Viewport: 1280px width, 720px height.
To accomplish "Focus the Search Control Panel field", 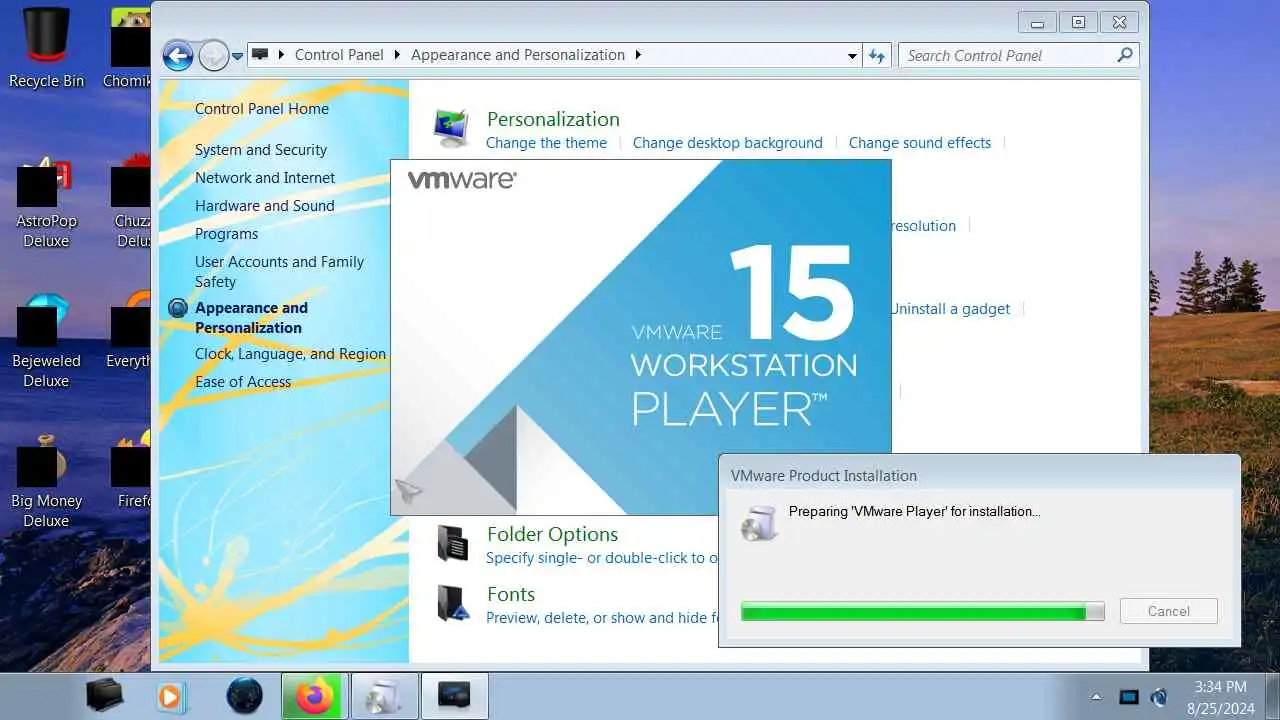I will click(1017, 56).
